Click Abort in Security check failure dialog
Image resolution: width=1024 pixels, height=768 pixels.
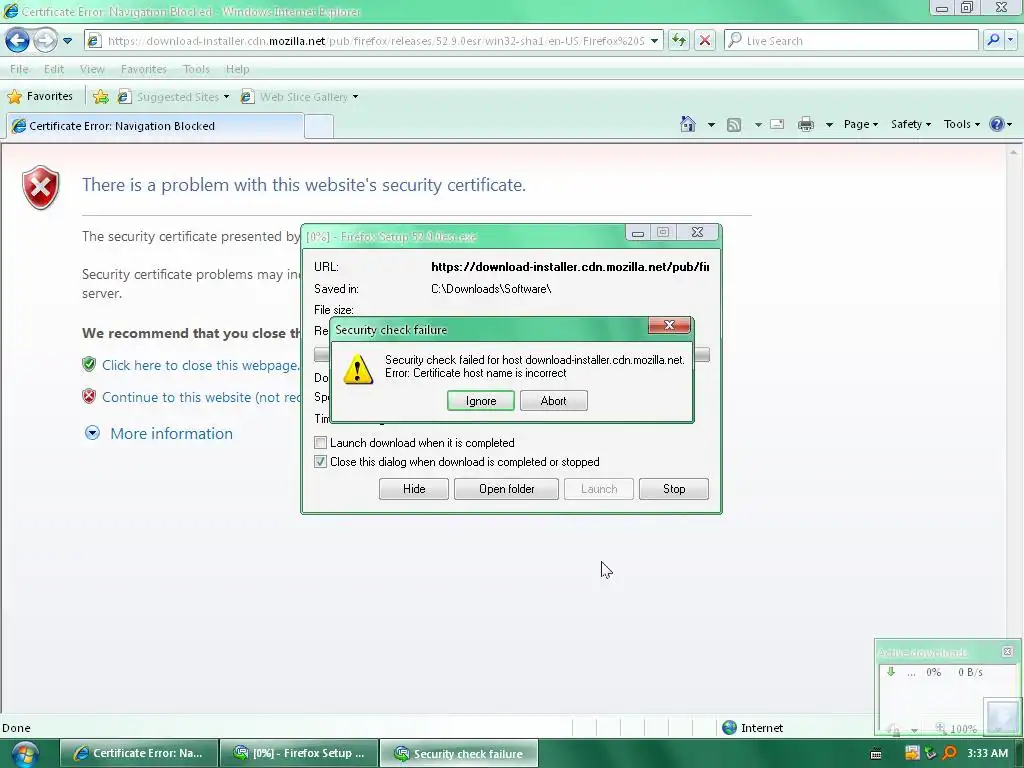click(x=553, y=400)
